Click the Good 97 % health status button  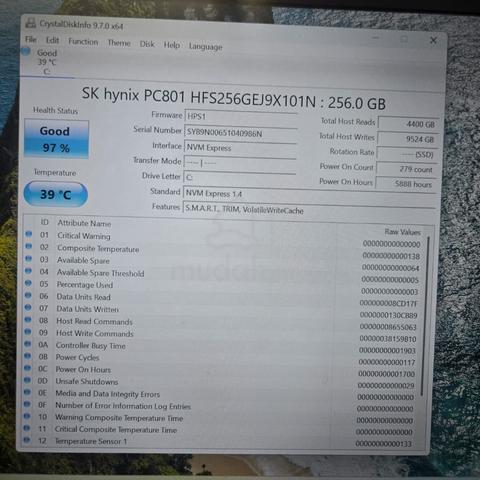point(56,139)
